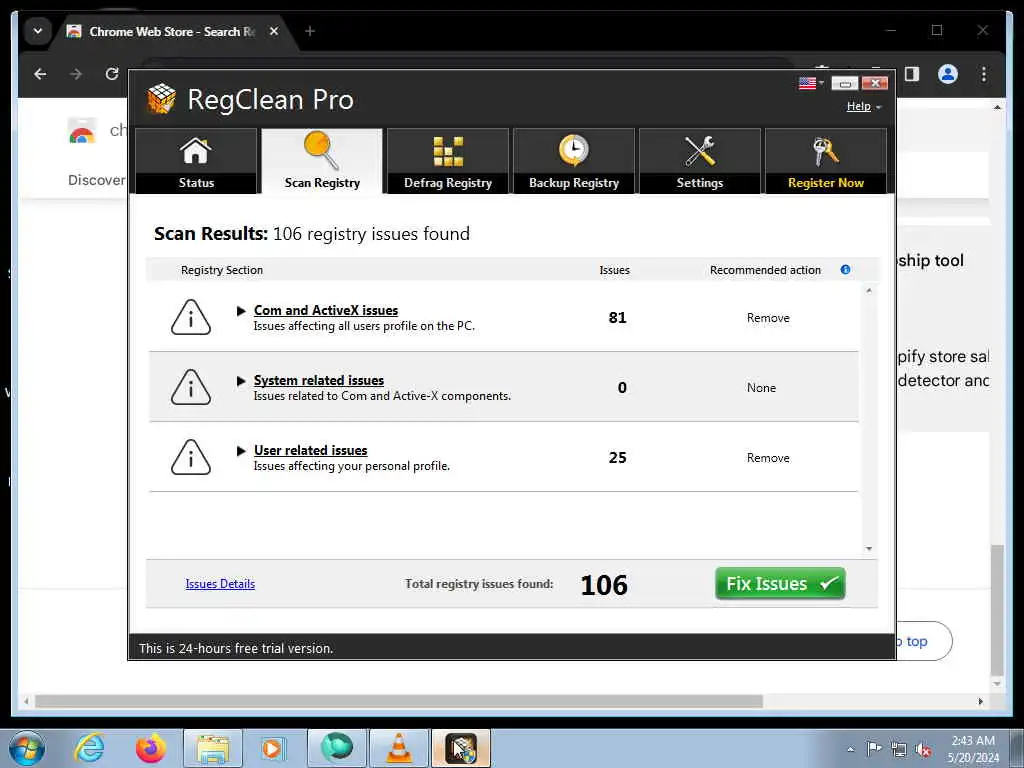Click the RegClean Pro taskbar icon

461,748
